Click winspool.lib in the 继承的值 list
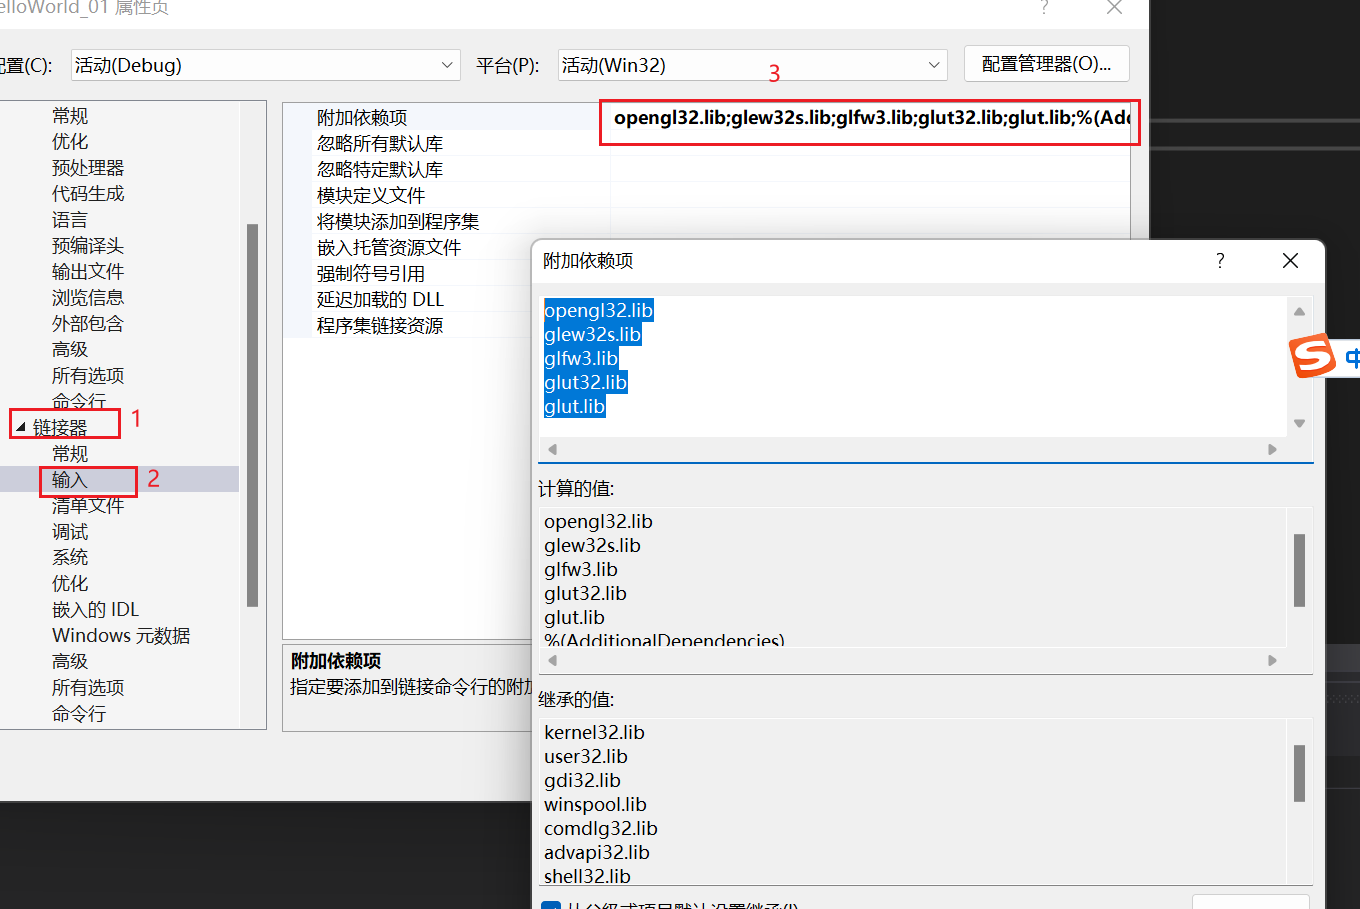The height and width of the screenshot is (909, 1360). (595, 805)
